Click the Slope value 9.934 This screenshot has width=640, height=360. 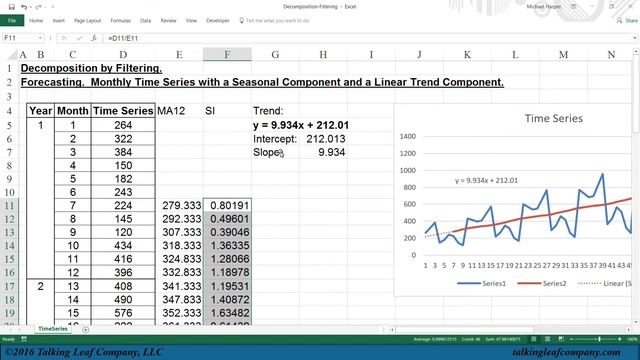(x=331, y=152)
